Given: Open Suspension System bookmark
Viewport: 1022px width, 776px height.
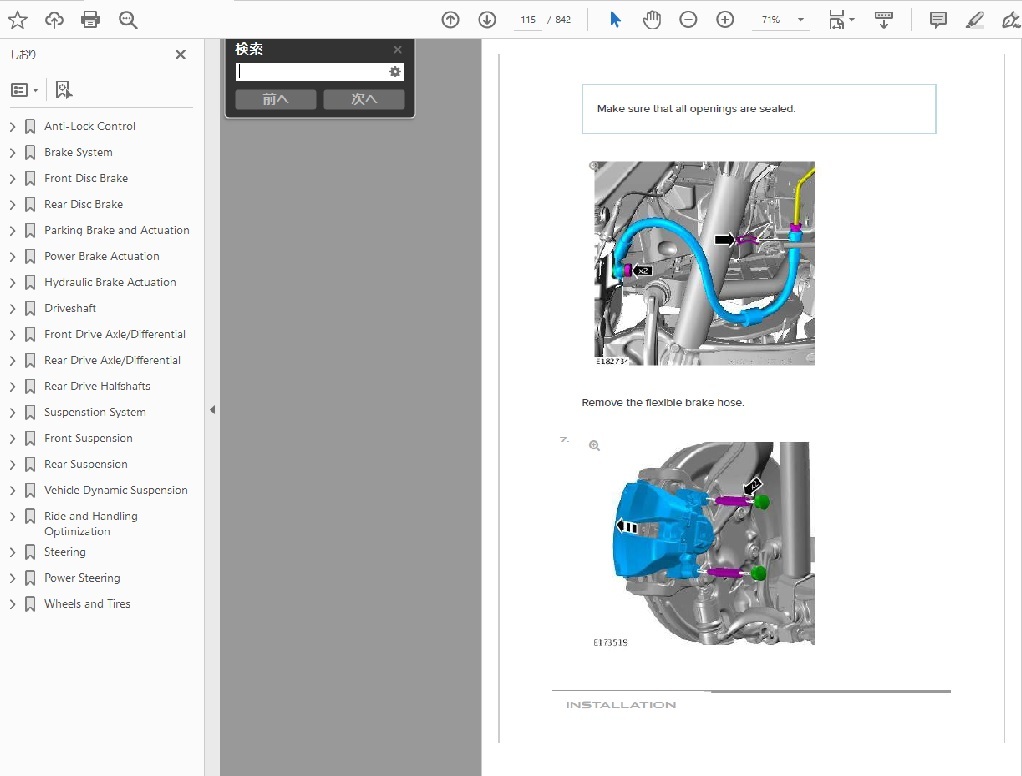Looking at the screenshot, I should (95, 412).
